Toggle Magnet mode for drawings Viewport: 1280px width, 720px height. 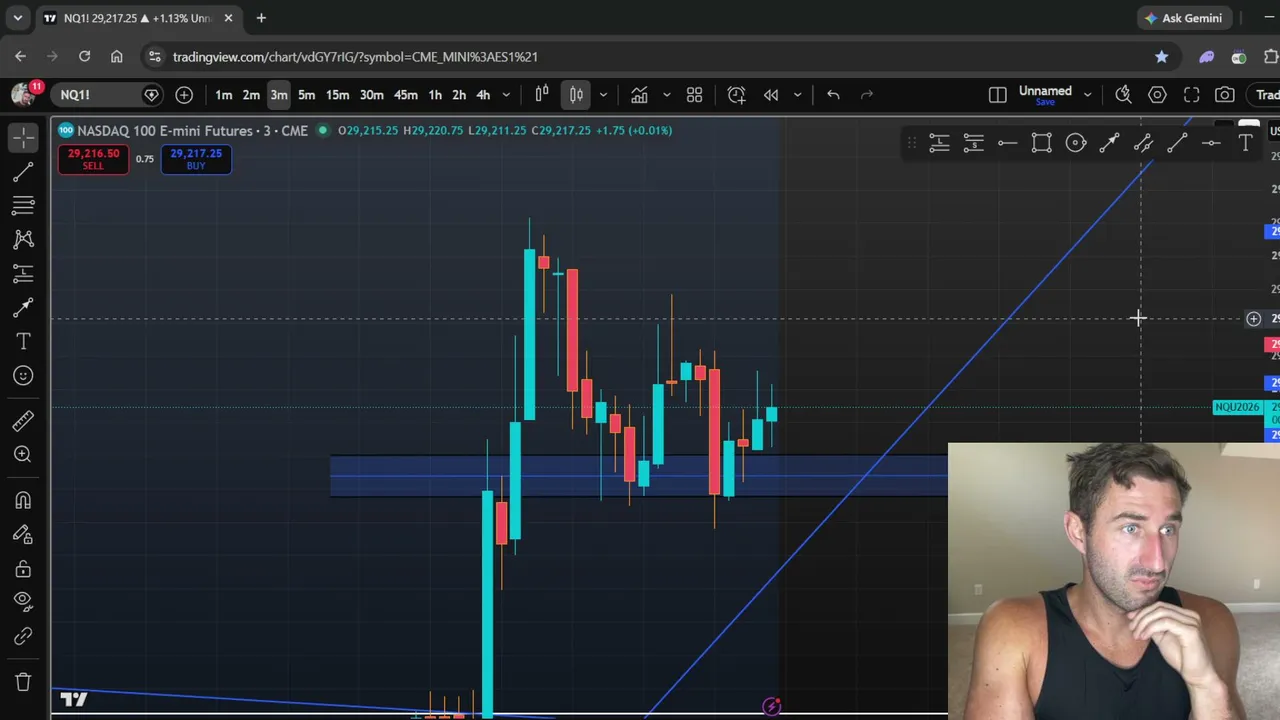click(23, 500)
